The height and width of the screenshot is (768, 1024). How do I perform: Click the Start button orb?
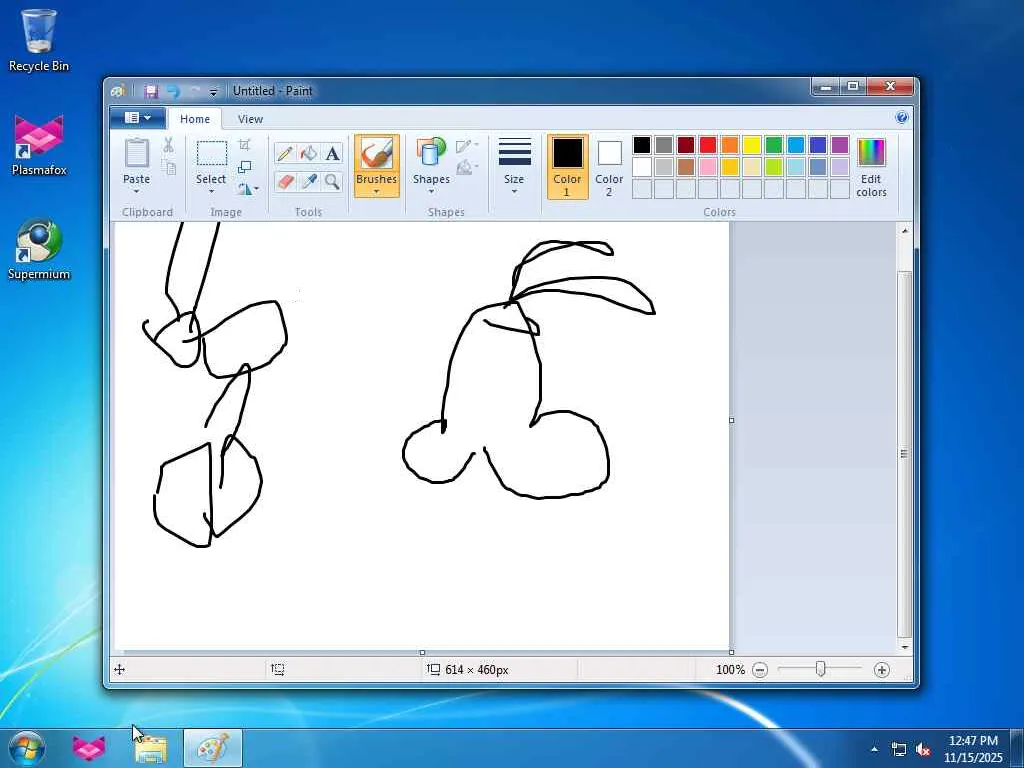(27, 748)
